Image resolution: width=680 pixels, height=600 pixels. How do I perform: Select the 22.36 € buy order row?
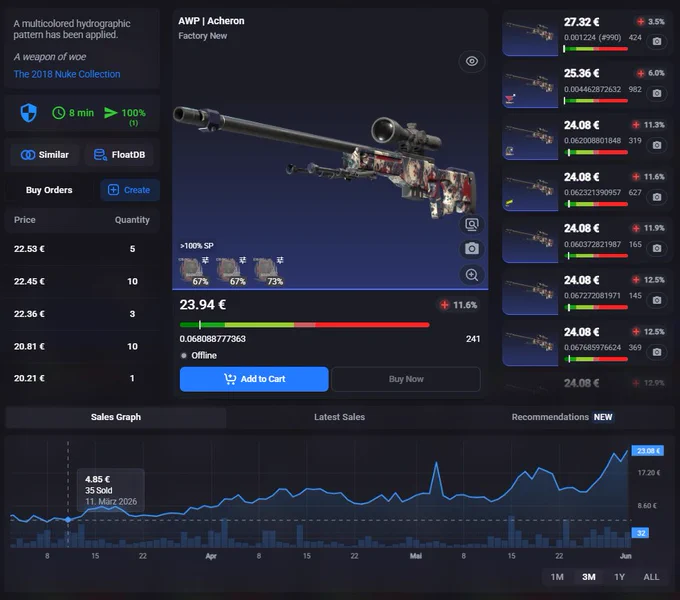point(82,314)
